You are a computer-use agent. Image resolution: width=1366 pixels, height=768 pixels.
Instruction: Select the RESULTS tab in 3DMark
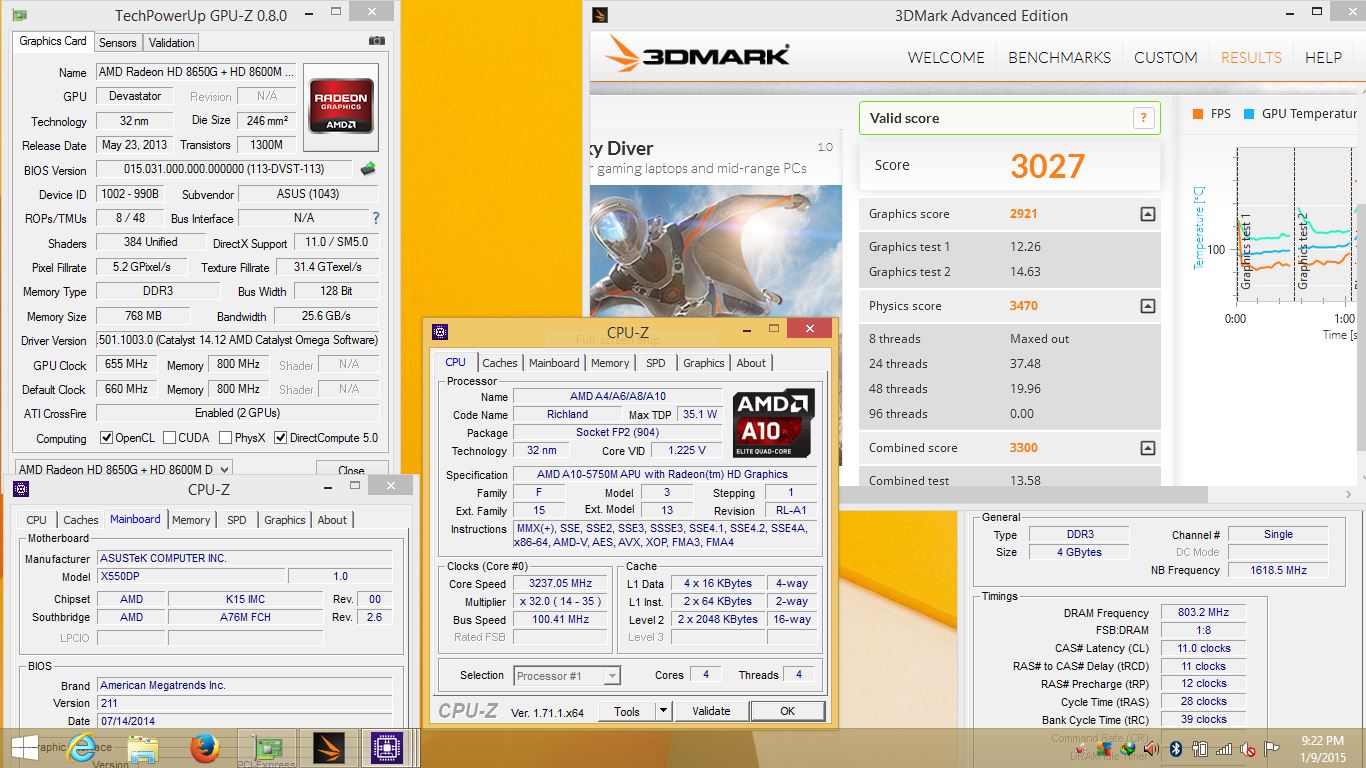tap(1251, 57)
